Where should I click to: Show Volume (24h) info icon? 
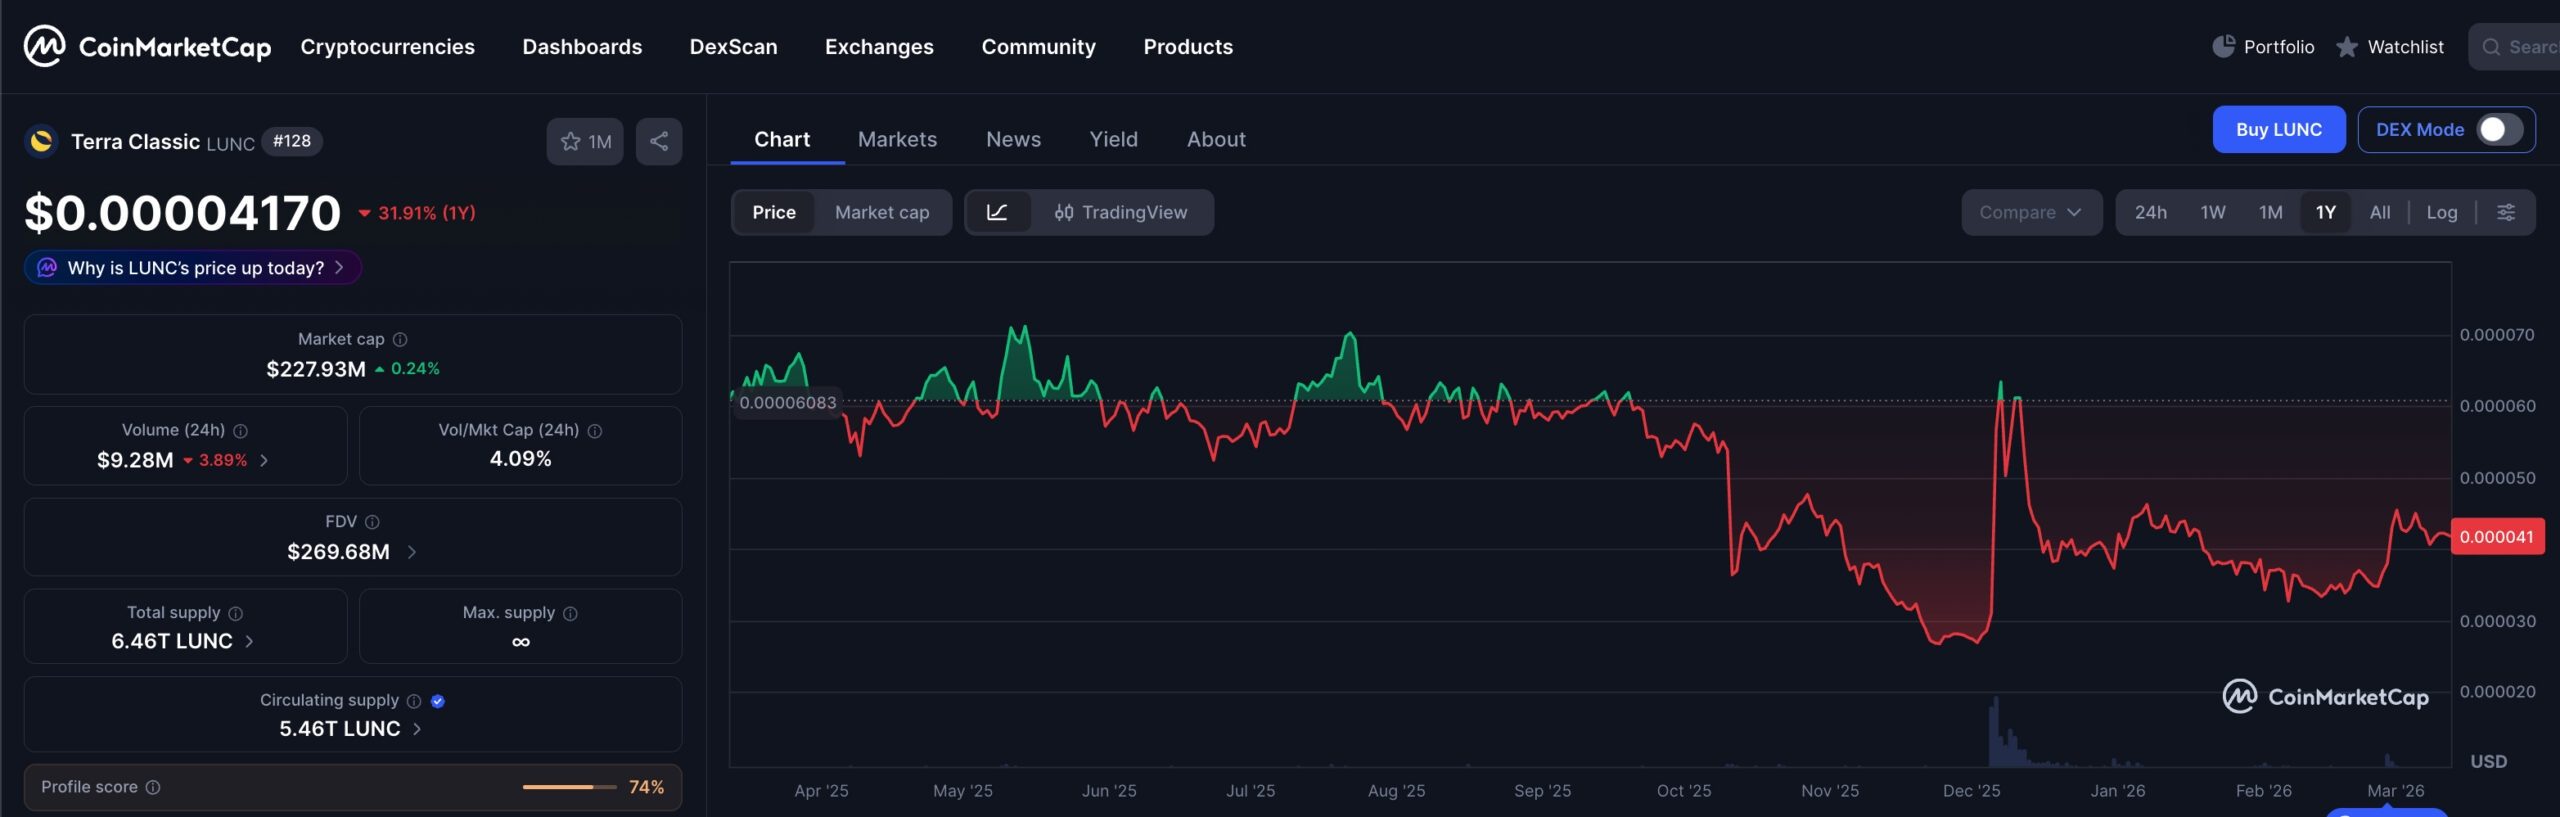[240, 431]
